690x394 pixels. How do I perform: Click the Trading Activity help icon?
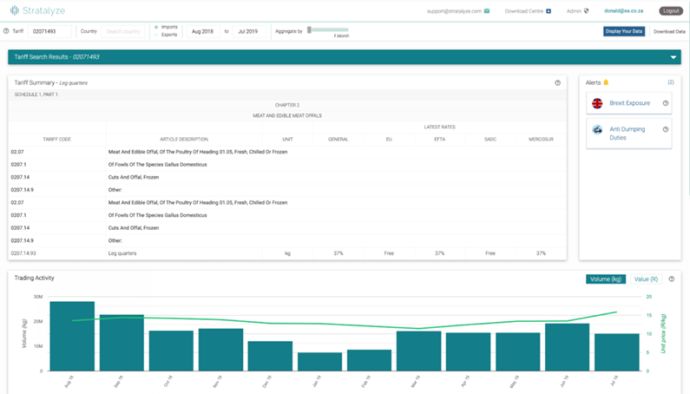pyautogui.click(x=672, y=279)
